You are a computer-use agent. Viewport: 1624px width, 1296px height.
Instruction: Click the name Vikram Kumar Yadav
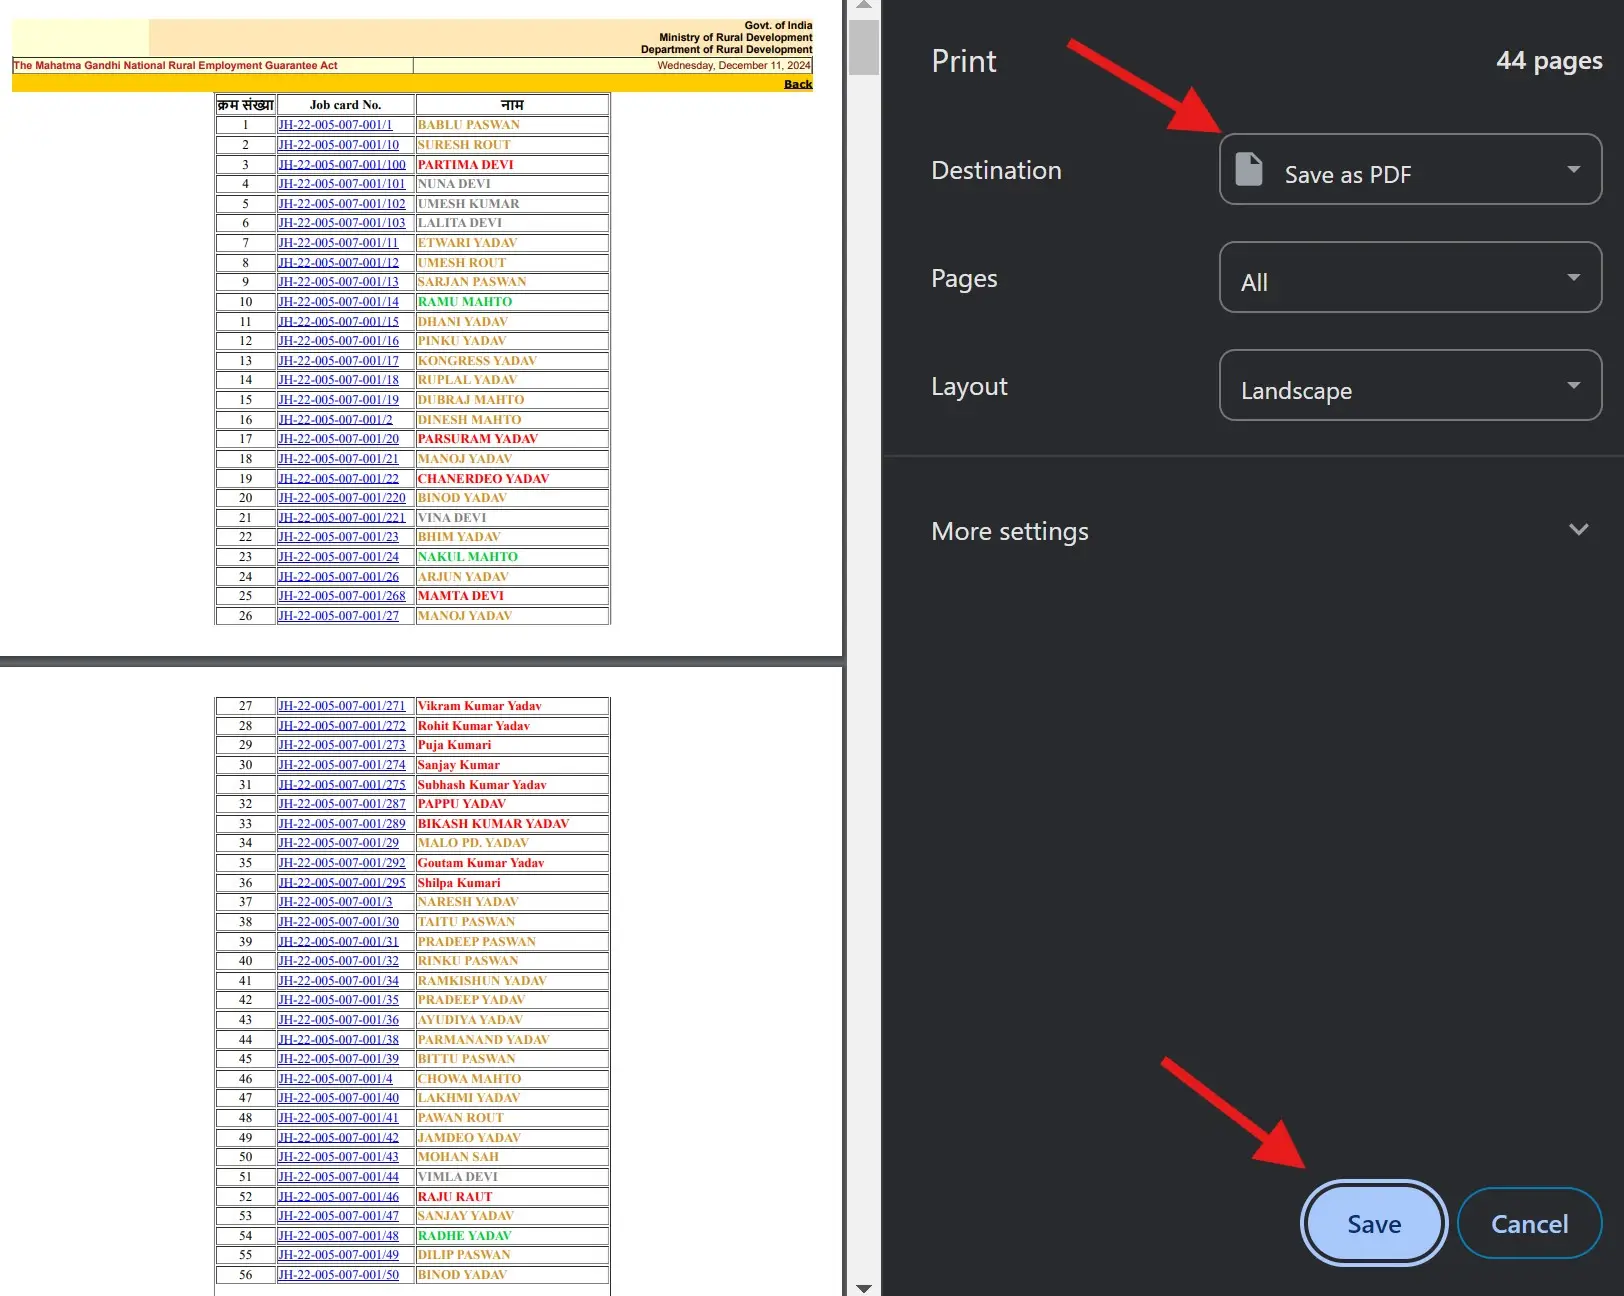click(x=480, y=706)
